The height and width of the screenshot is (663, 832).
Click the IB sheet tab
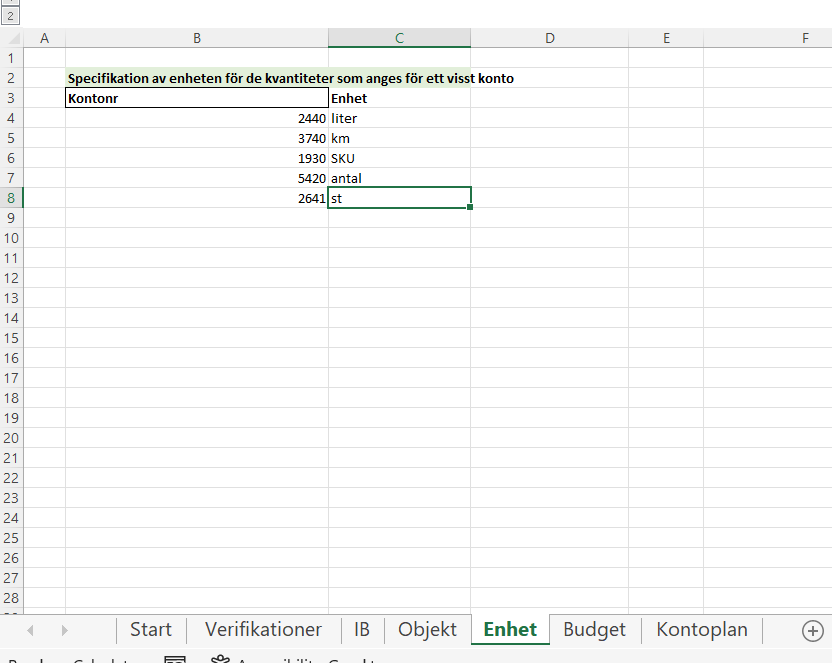coord(362,630)
